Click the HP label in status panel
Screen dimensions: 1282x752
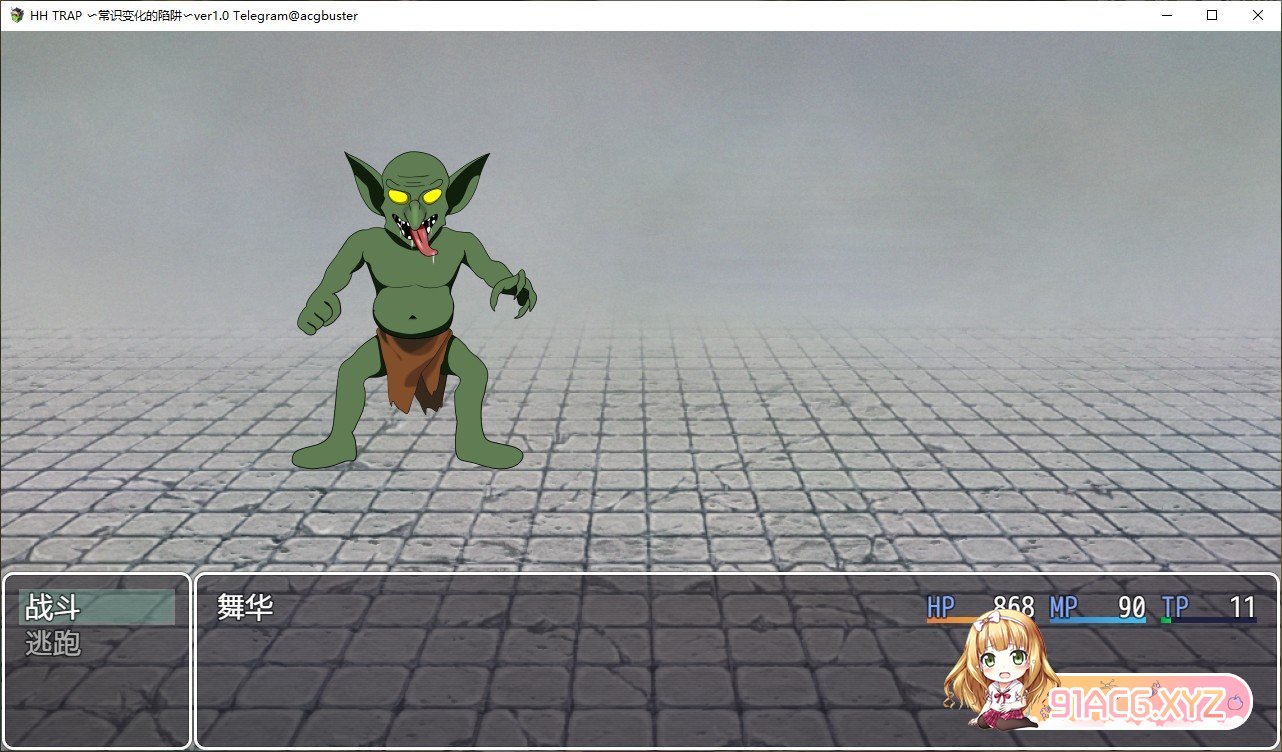click(941, 607)
